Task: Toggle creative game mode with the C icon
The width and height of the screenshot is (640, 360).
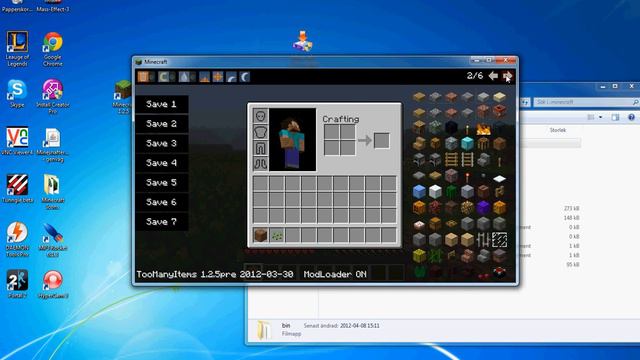Action: point(163,76)
